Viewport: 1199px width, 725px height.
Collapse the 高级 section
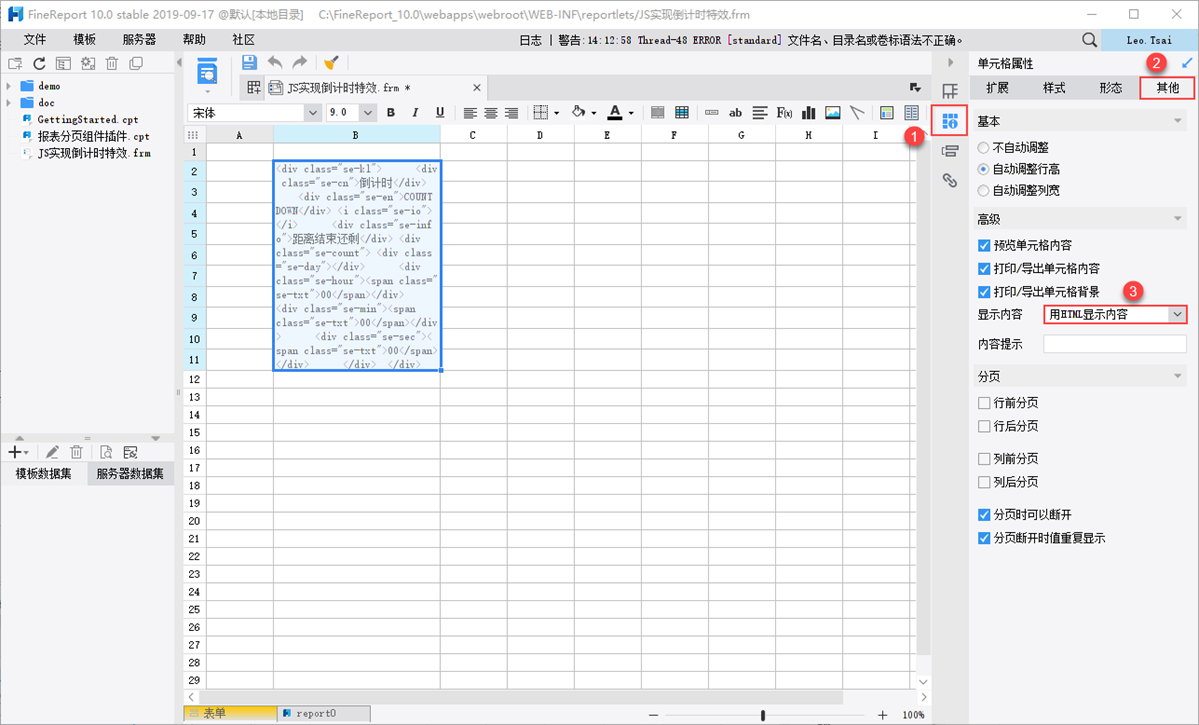point(1178,219)
